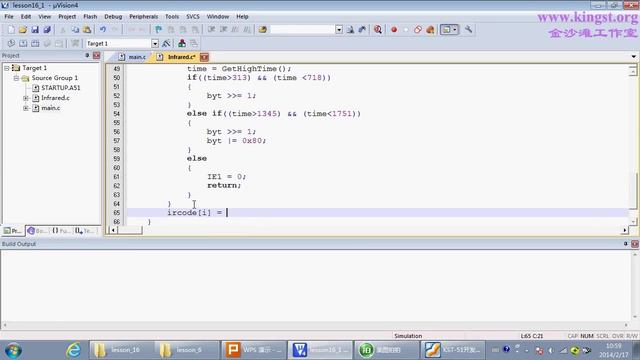Open the File menu

[x=9, y=17]
